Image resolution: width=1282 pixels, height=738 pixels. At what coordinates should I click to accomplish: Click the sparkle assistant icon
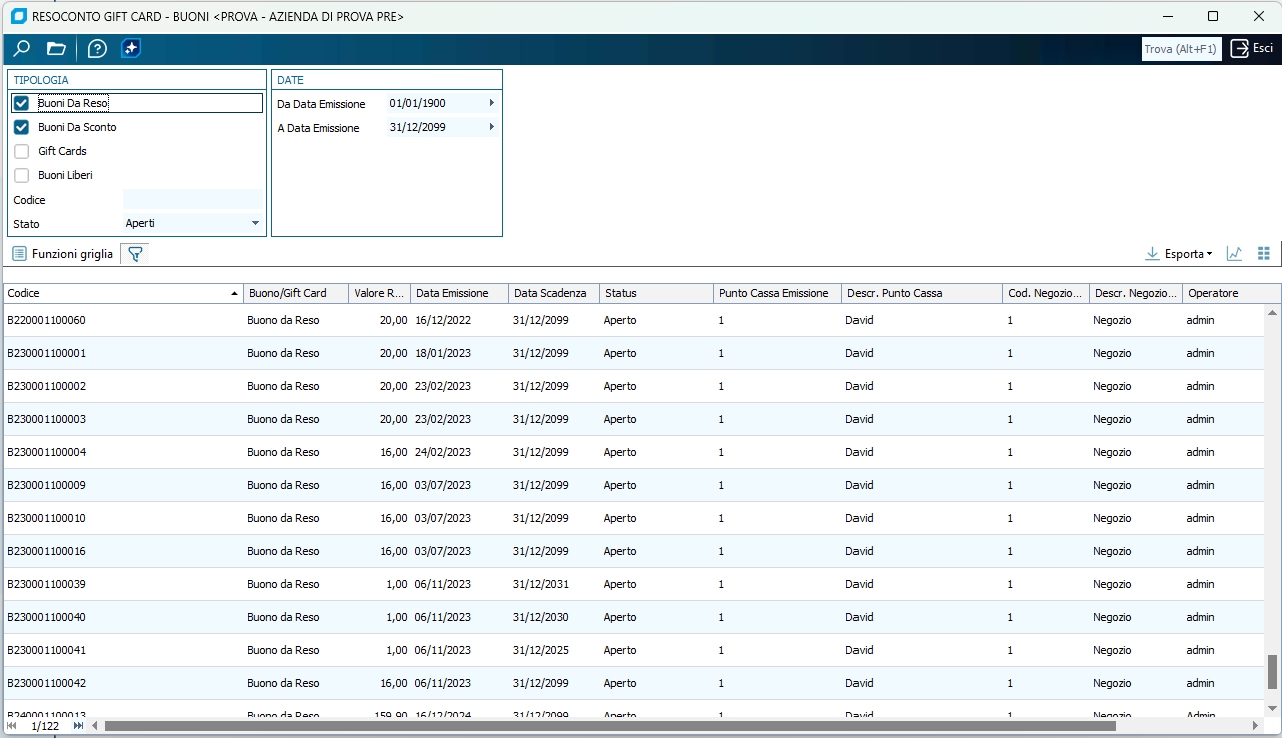point(131,49)
